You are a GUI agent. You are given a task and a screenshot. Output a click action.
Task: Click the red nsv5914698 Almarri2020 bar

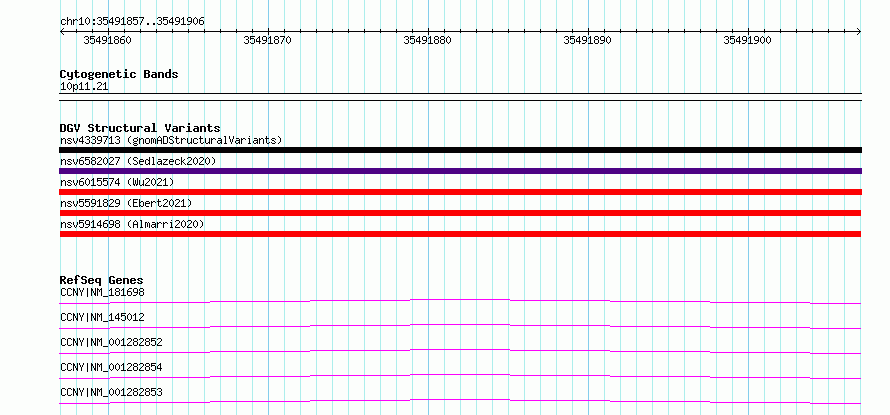[460, 234]
